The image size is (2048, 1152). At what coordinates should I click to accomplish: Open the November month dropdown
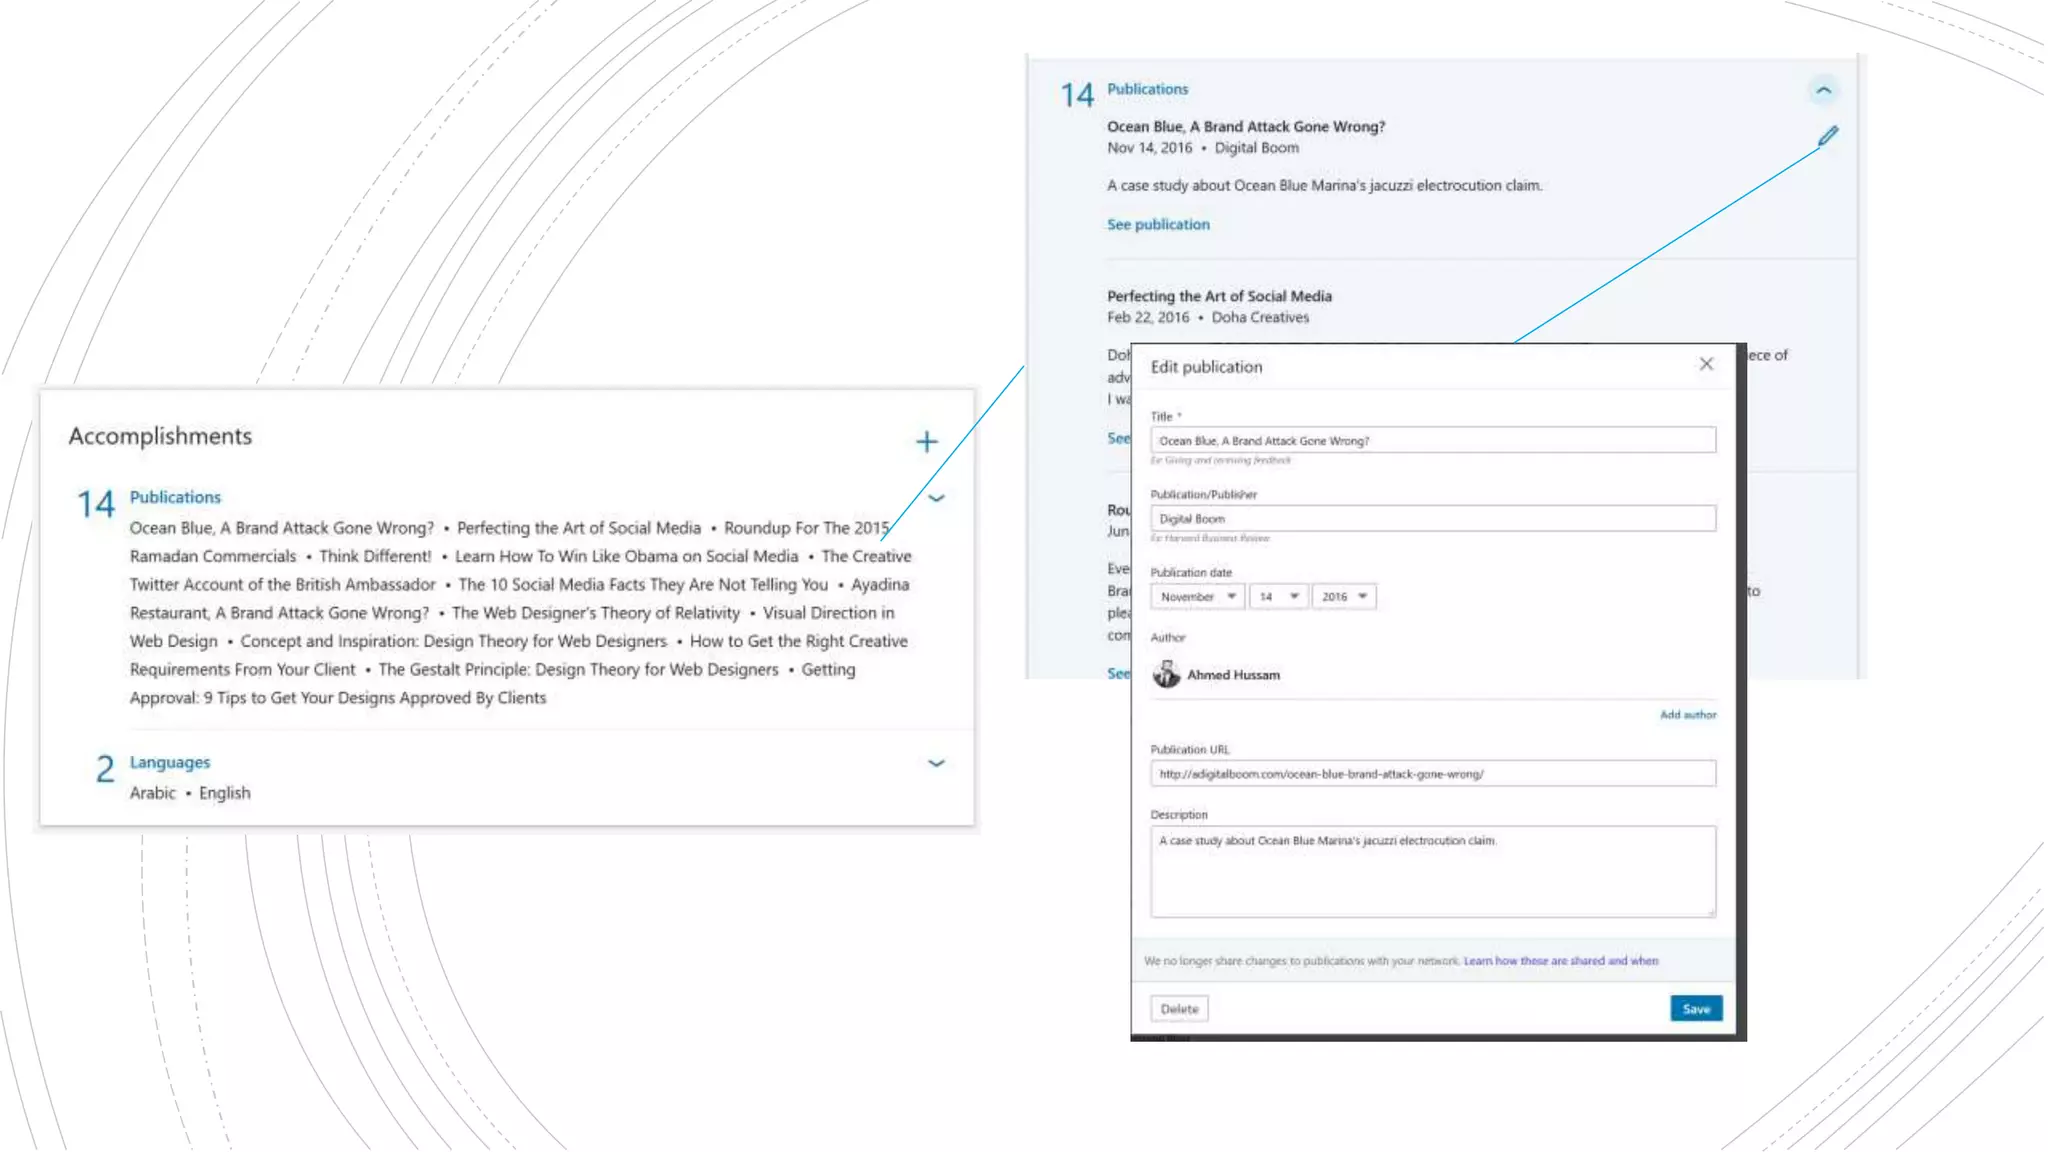pos(1197,596)
